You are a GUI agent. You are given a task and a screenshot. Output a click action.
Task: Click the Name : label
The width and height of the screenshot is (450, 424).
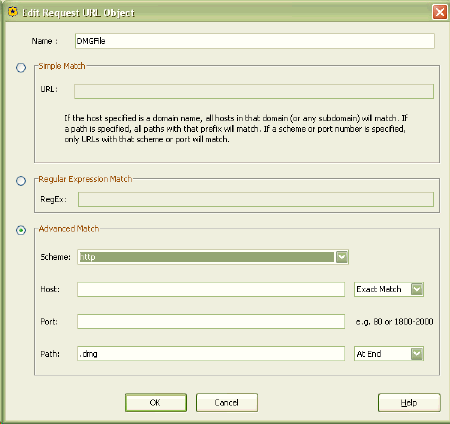pyautogui.click(x=45, y=41)
